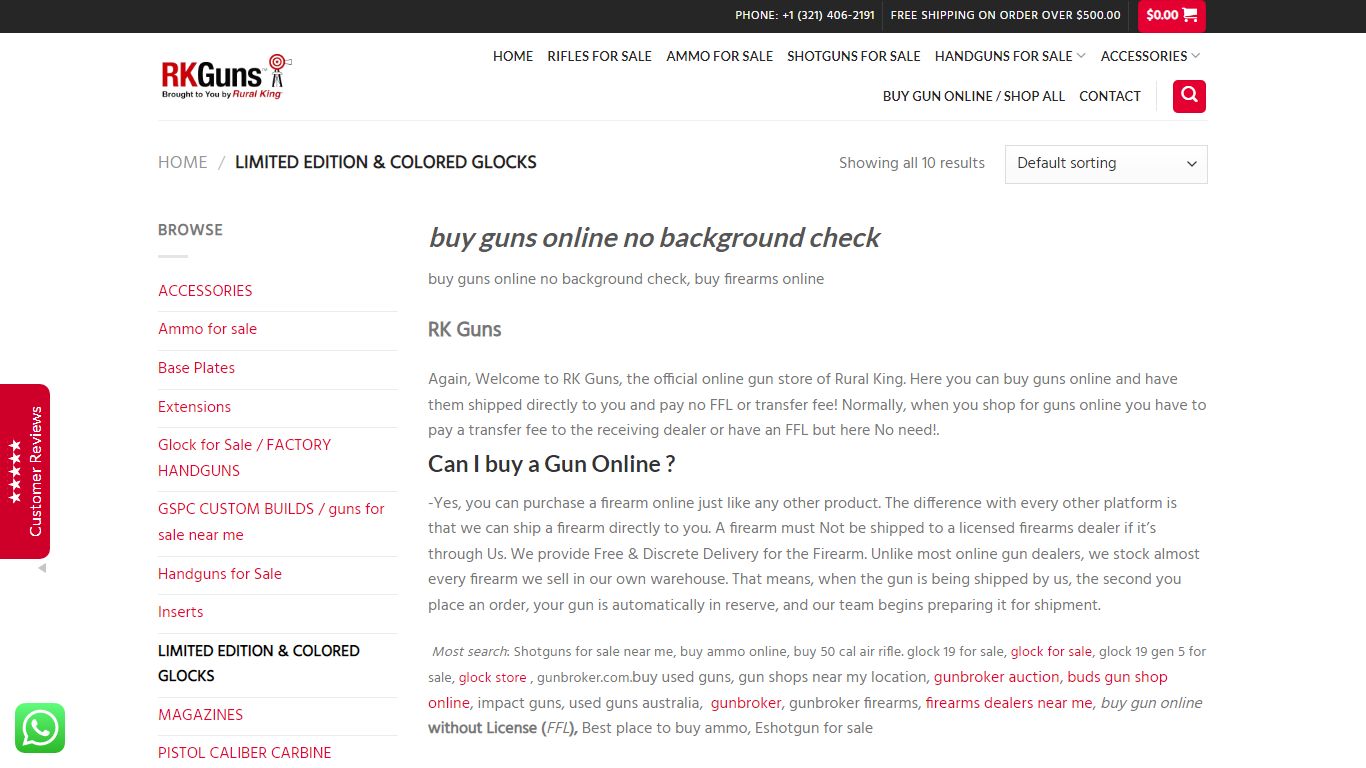The width and height of the screenshot is (1366, 768).
Task: Select Ammo for sale category
Action: point(207,329)
